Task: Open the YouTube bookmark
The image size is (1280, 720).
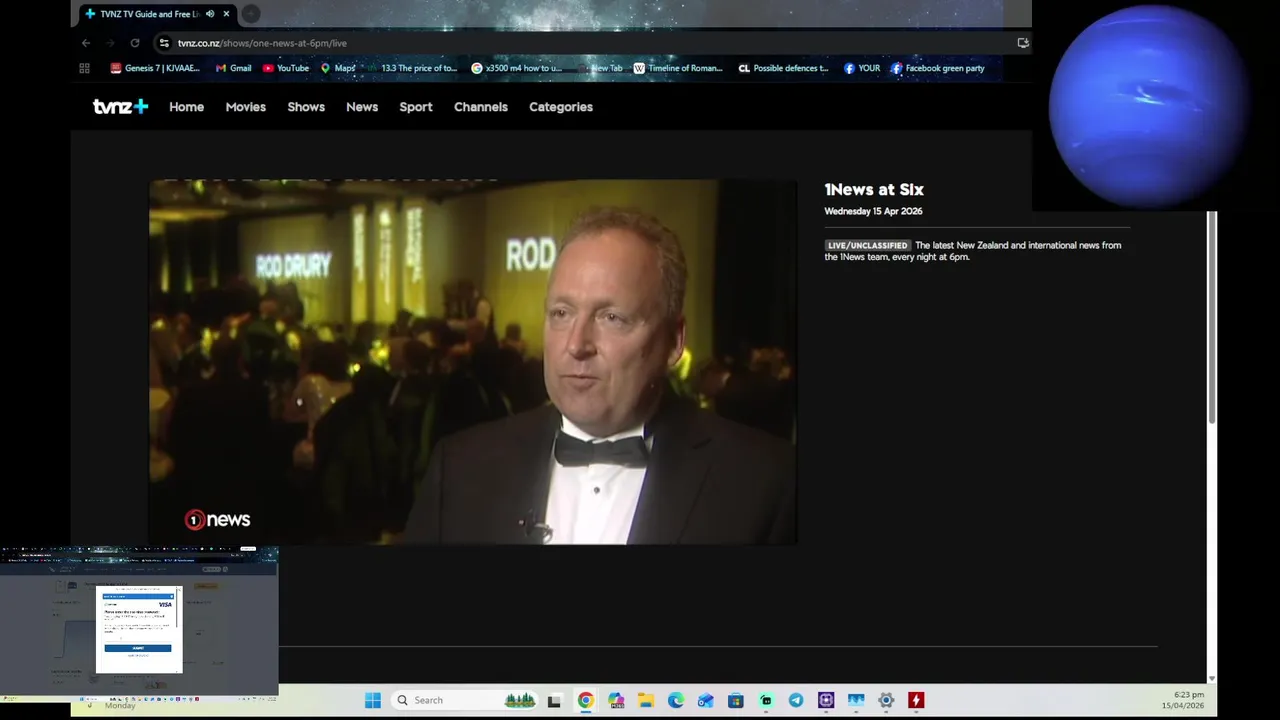Action: coord(286,68)
